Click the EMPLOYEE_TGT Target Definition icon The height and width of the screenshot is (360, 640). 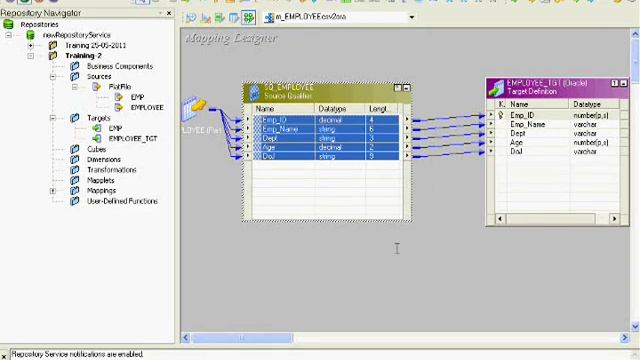pyautogui.click(x=496, y=88)
